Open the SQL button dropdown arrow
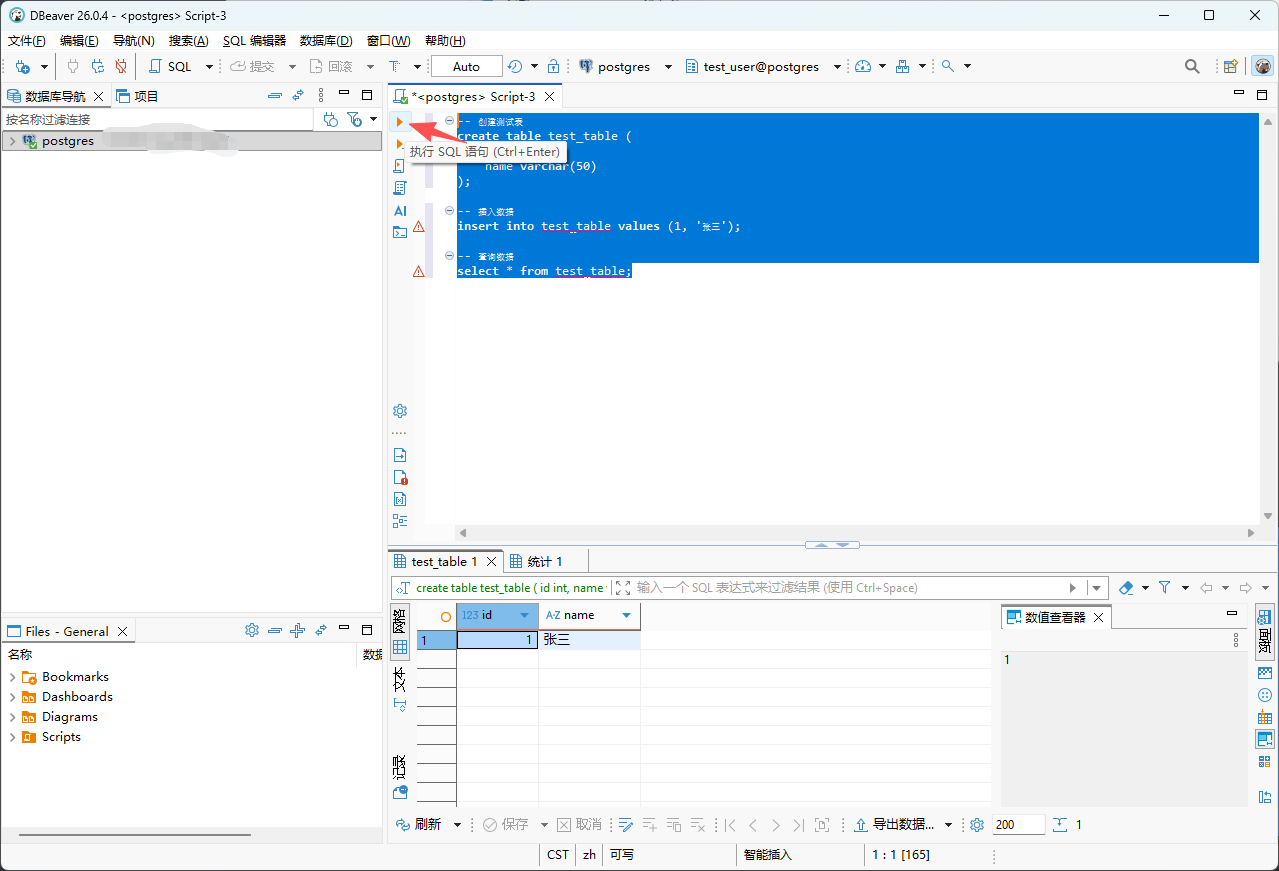The height and width of the screenshot is (871, 1279). click(209, 67)
